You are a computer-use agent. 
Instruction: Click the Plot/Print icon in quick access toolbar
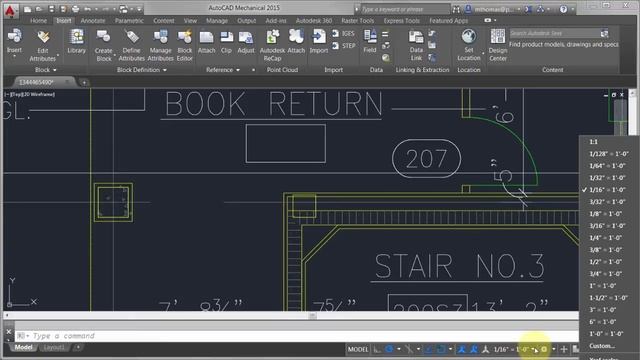(x=76, y=9)
